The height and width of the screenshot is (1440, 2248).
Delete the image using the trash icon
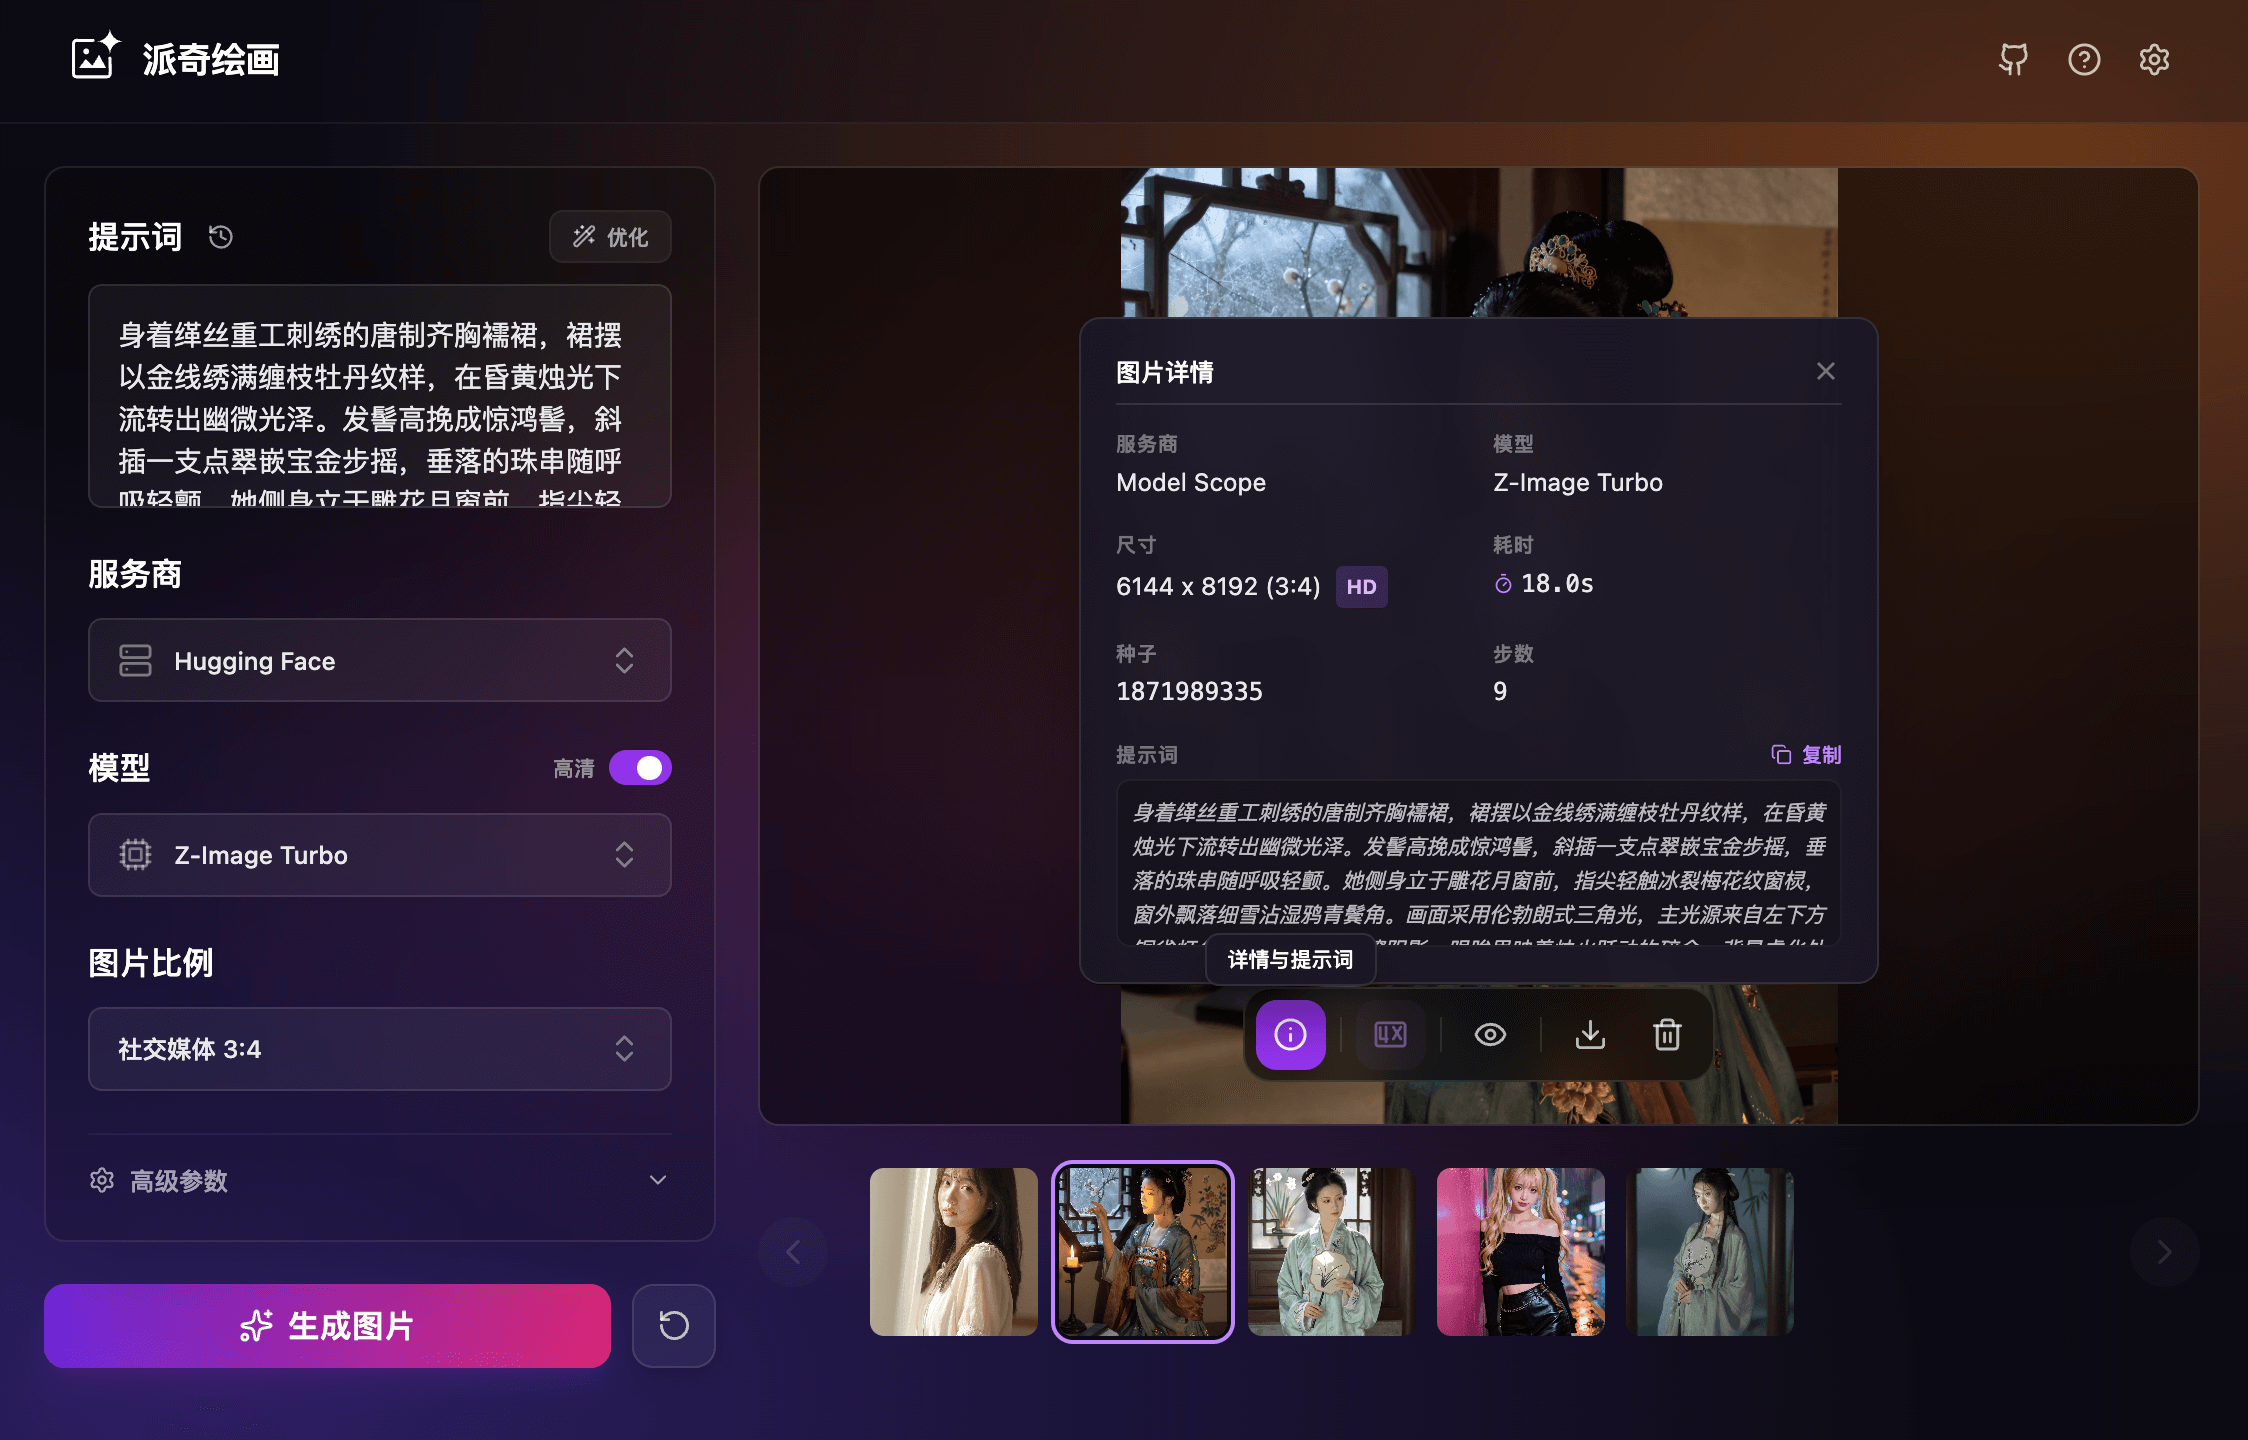pyautogui.click(x=1666, y=1035)
